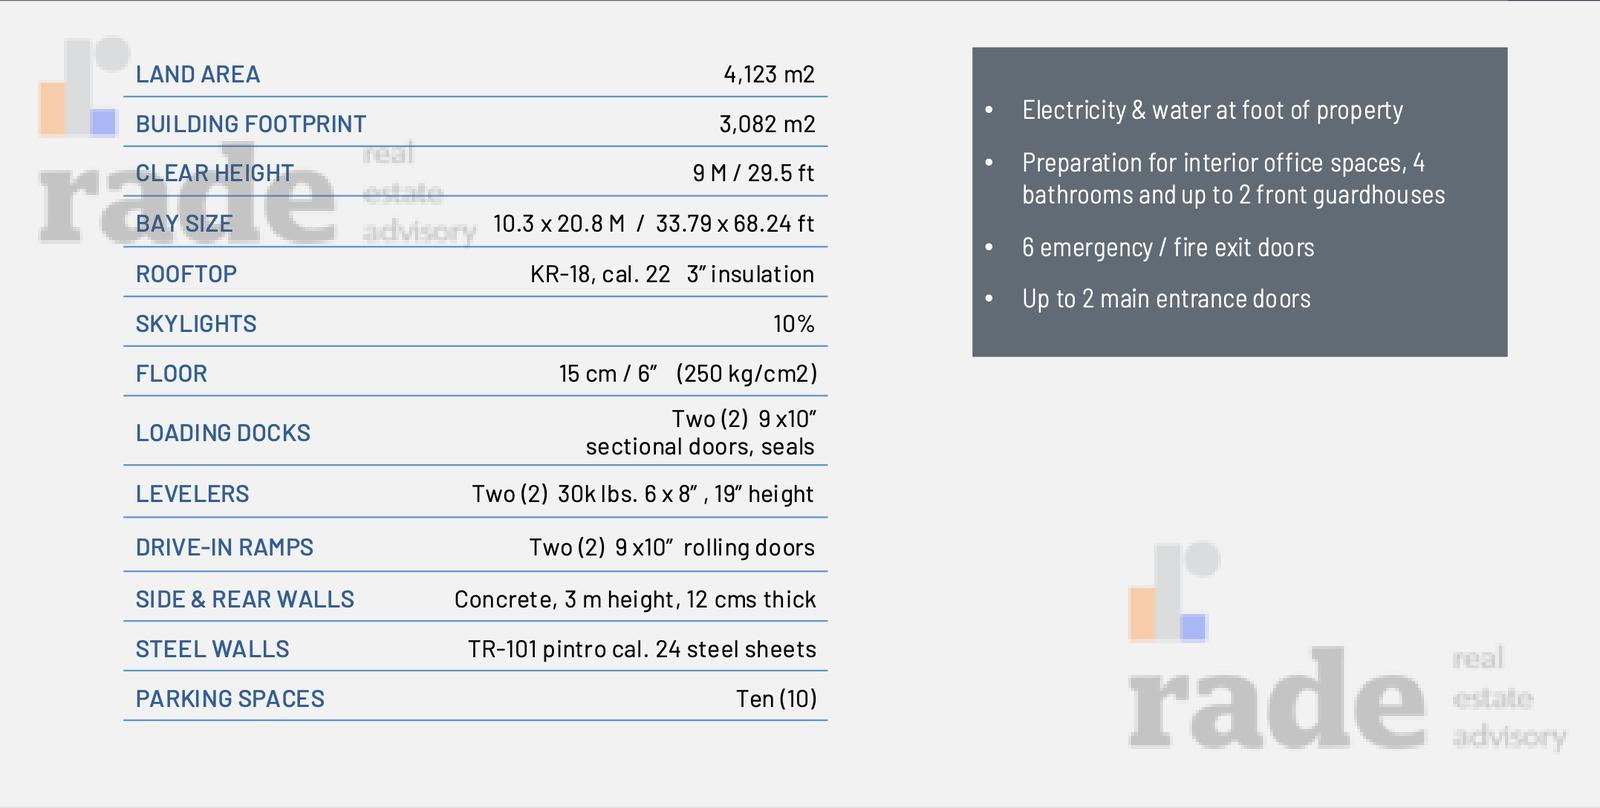
Task: Click the STEEL WALLS TR-101 value
Action: click(x=641, y=649)
